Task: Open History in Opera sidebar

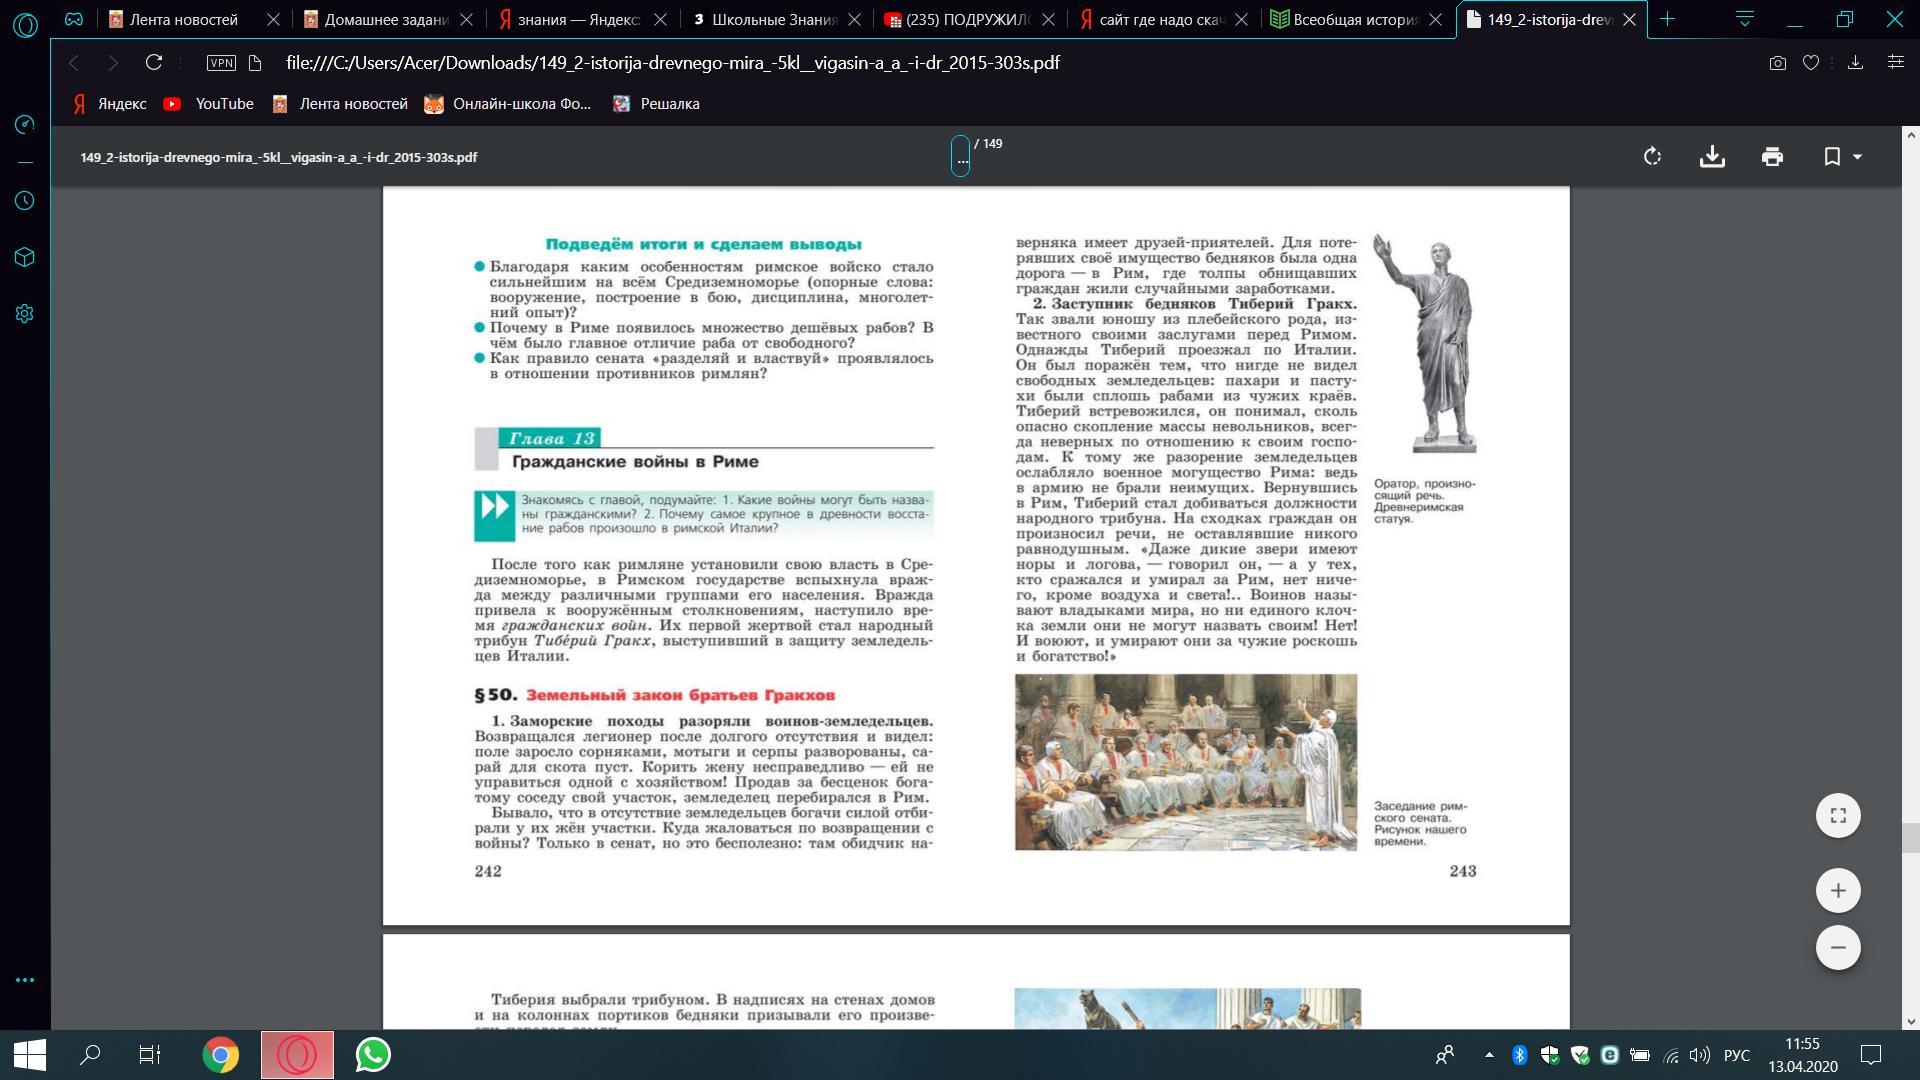Action: point(26,201)
